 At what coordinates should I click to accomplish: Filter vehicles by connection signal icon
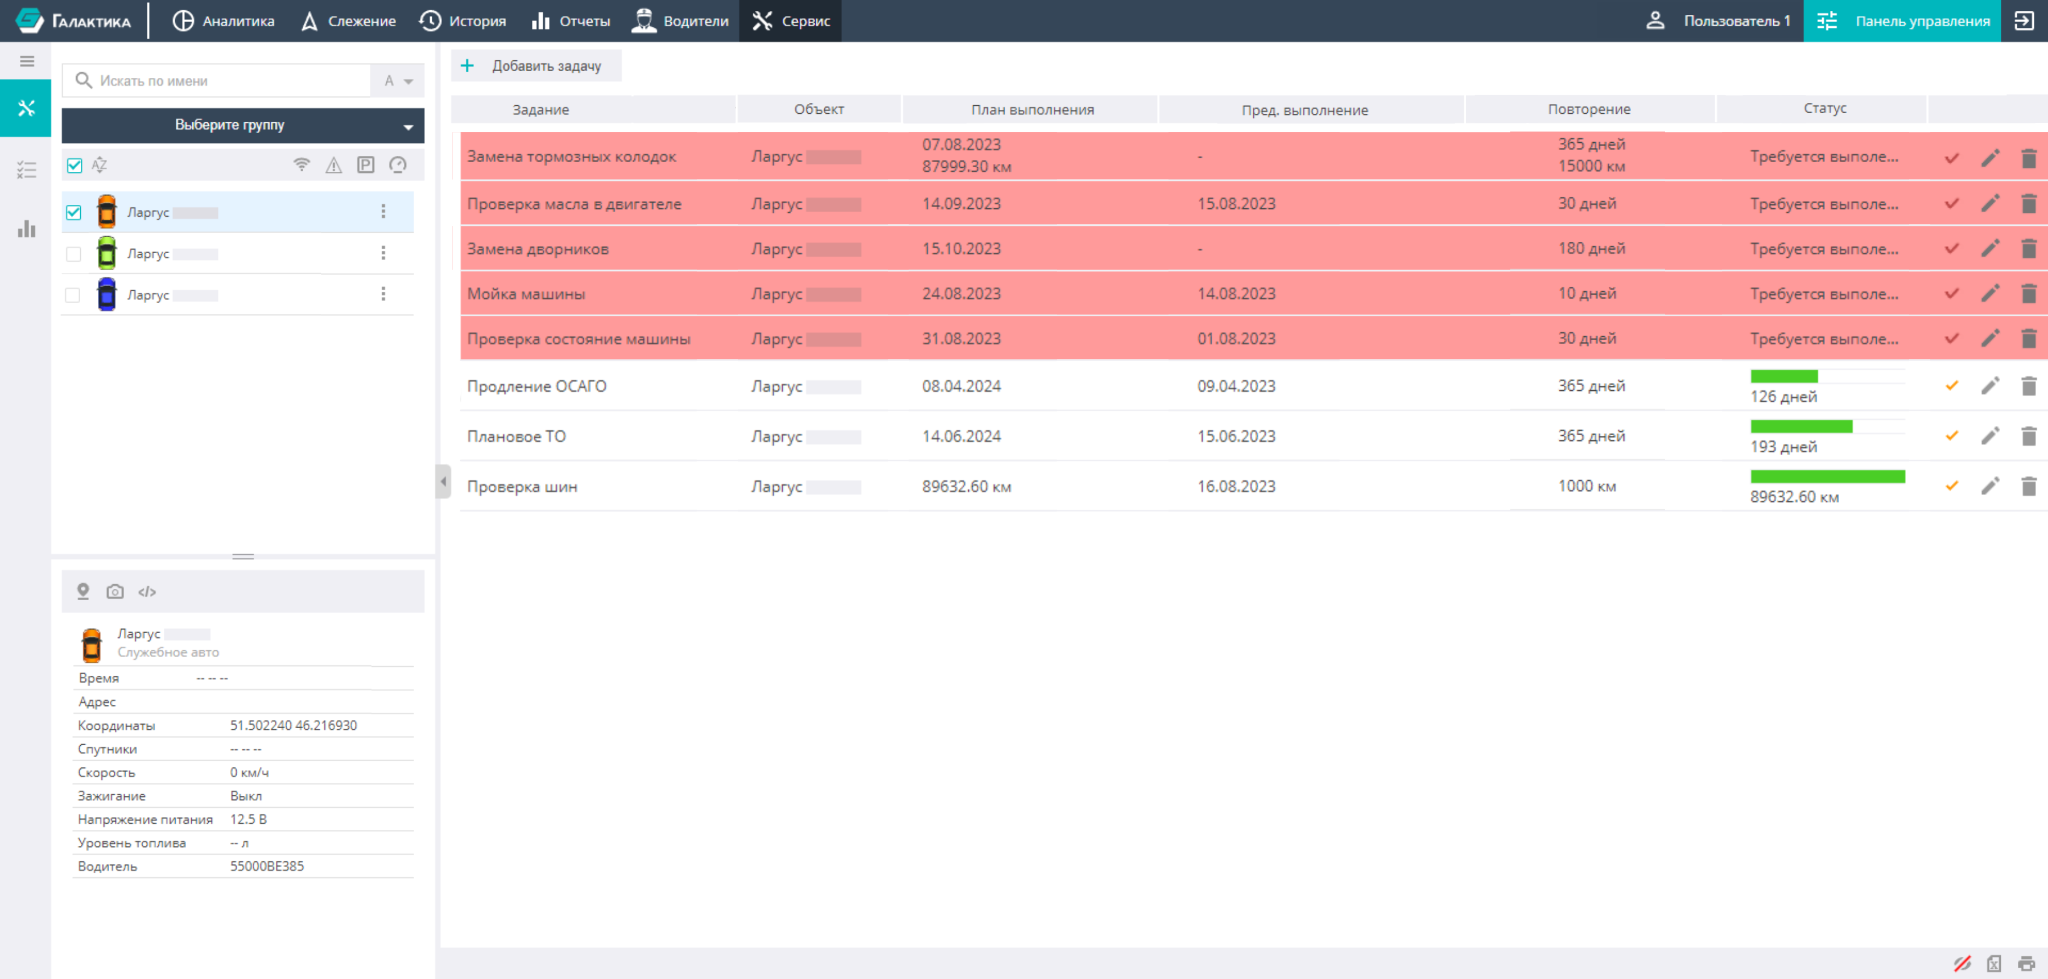point(302,165)
